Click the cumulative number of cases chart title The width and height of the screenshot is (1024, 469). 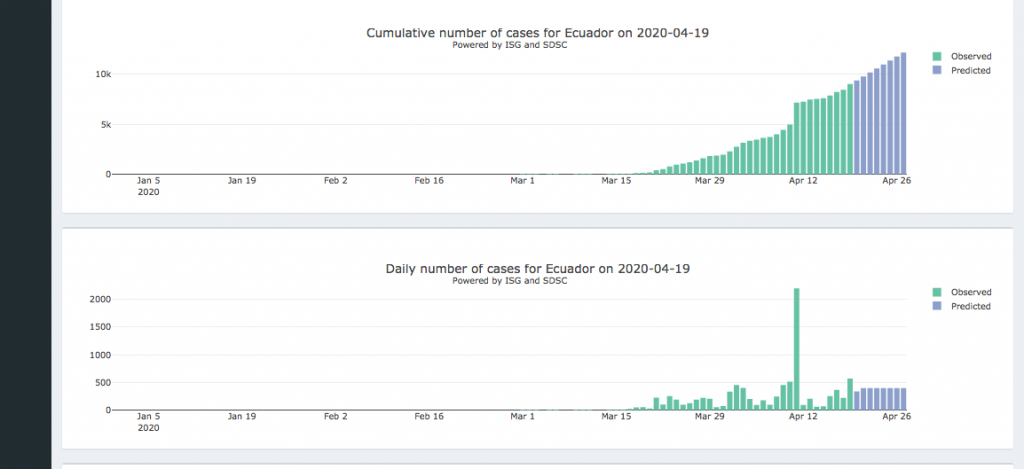pyautogui.click(x=538, y=33)
